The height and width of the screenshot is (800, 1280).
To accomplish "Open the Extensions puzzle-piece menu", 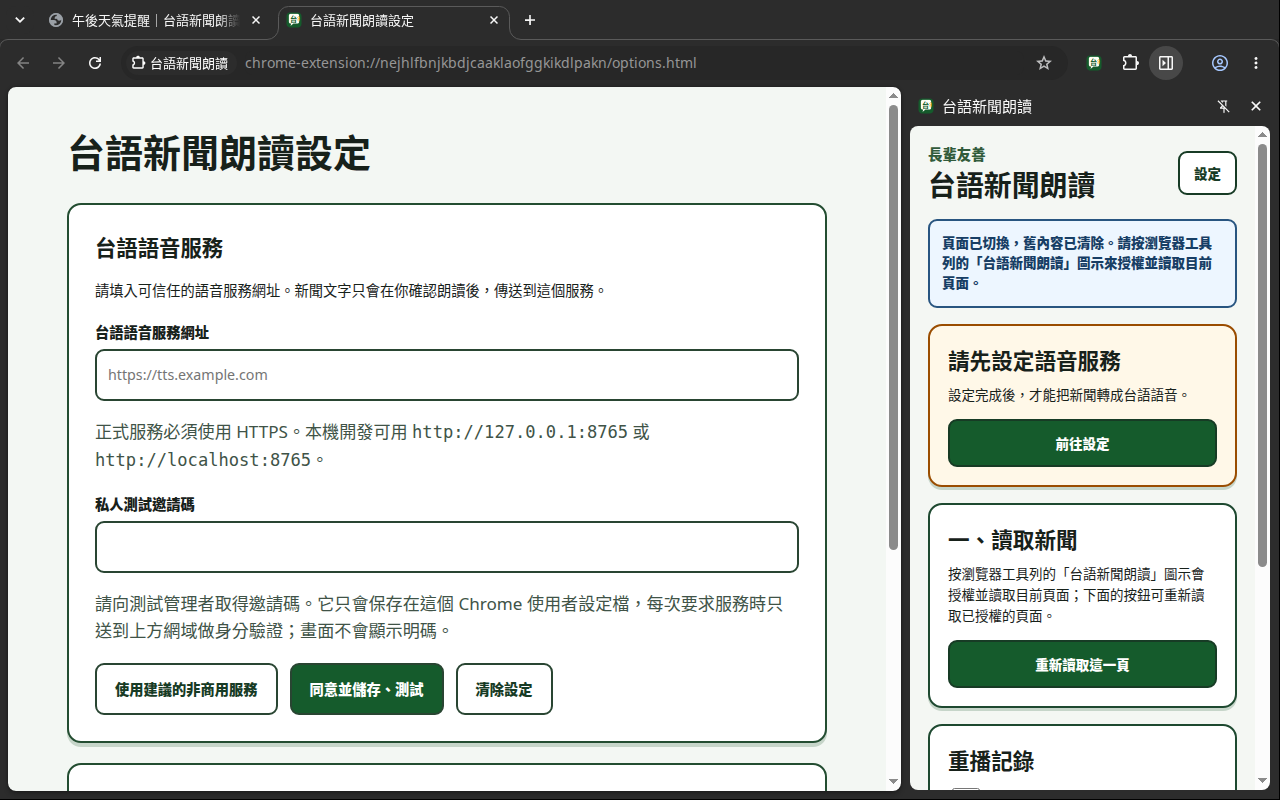I will (1130, 63).
